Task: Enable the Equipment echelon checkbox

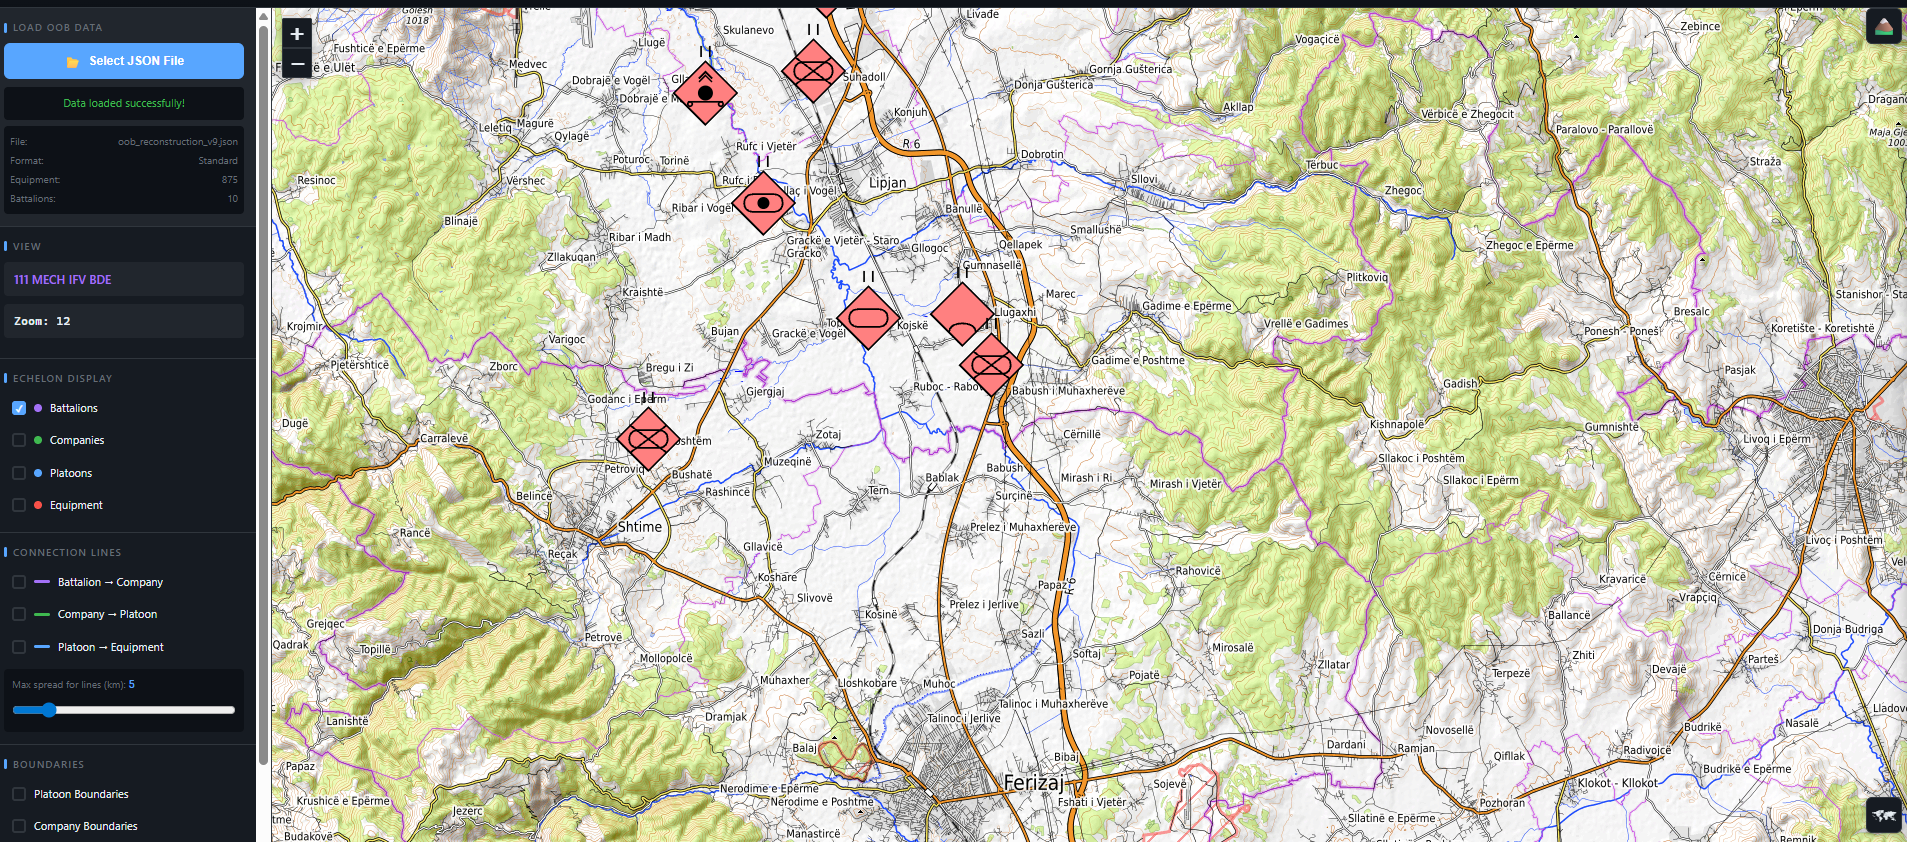Action: pos(19,505)
